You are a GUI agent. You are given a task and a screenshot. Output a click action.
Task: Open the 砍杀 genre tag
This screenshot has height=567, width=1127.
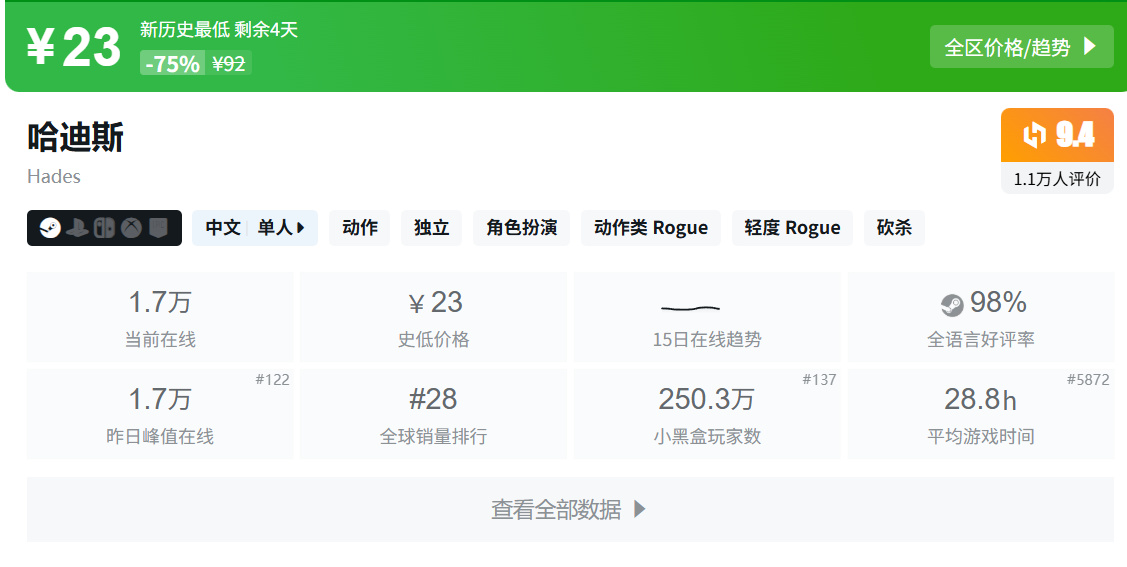[894, 228]
